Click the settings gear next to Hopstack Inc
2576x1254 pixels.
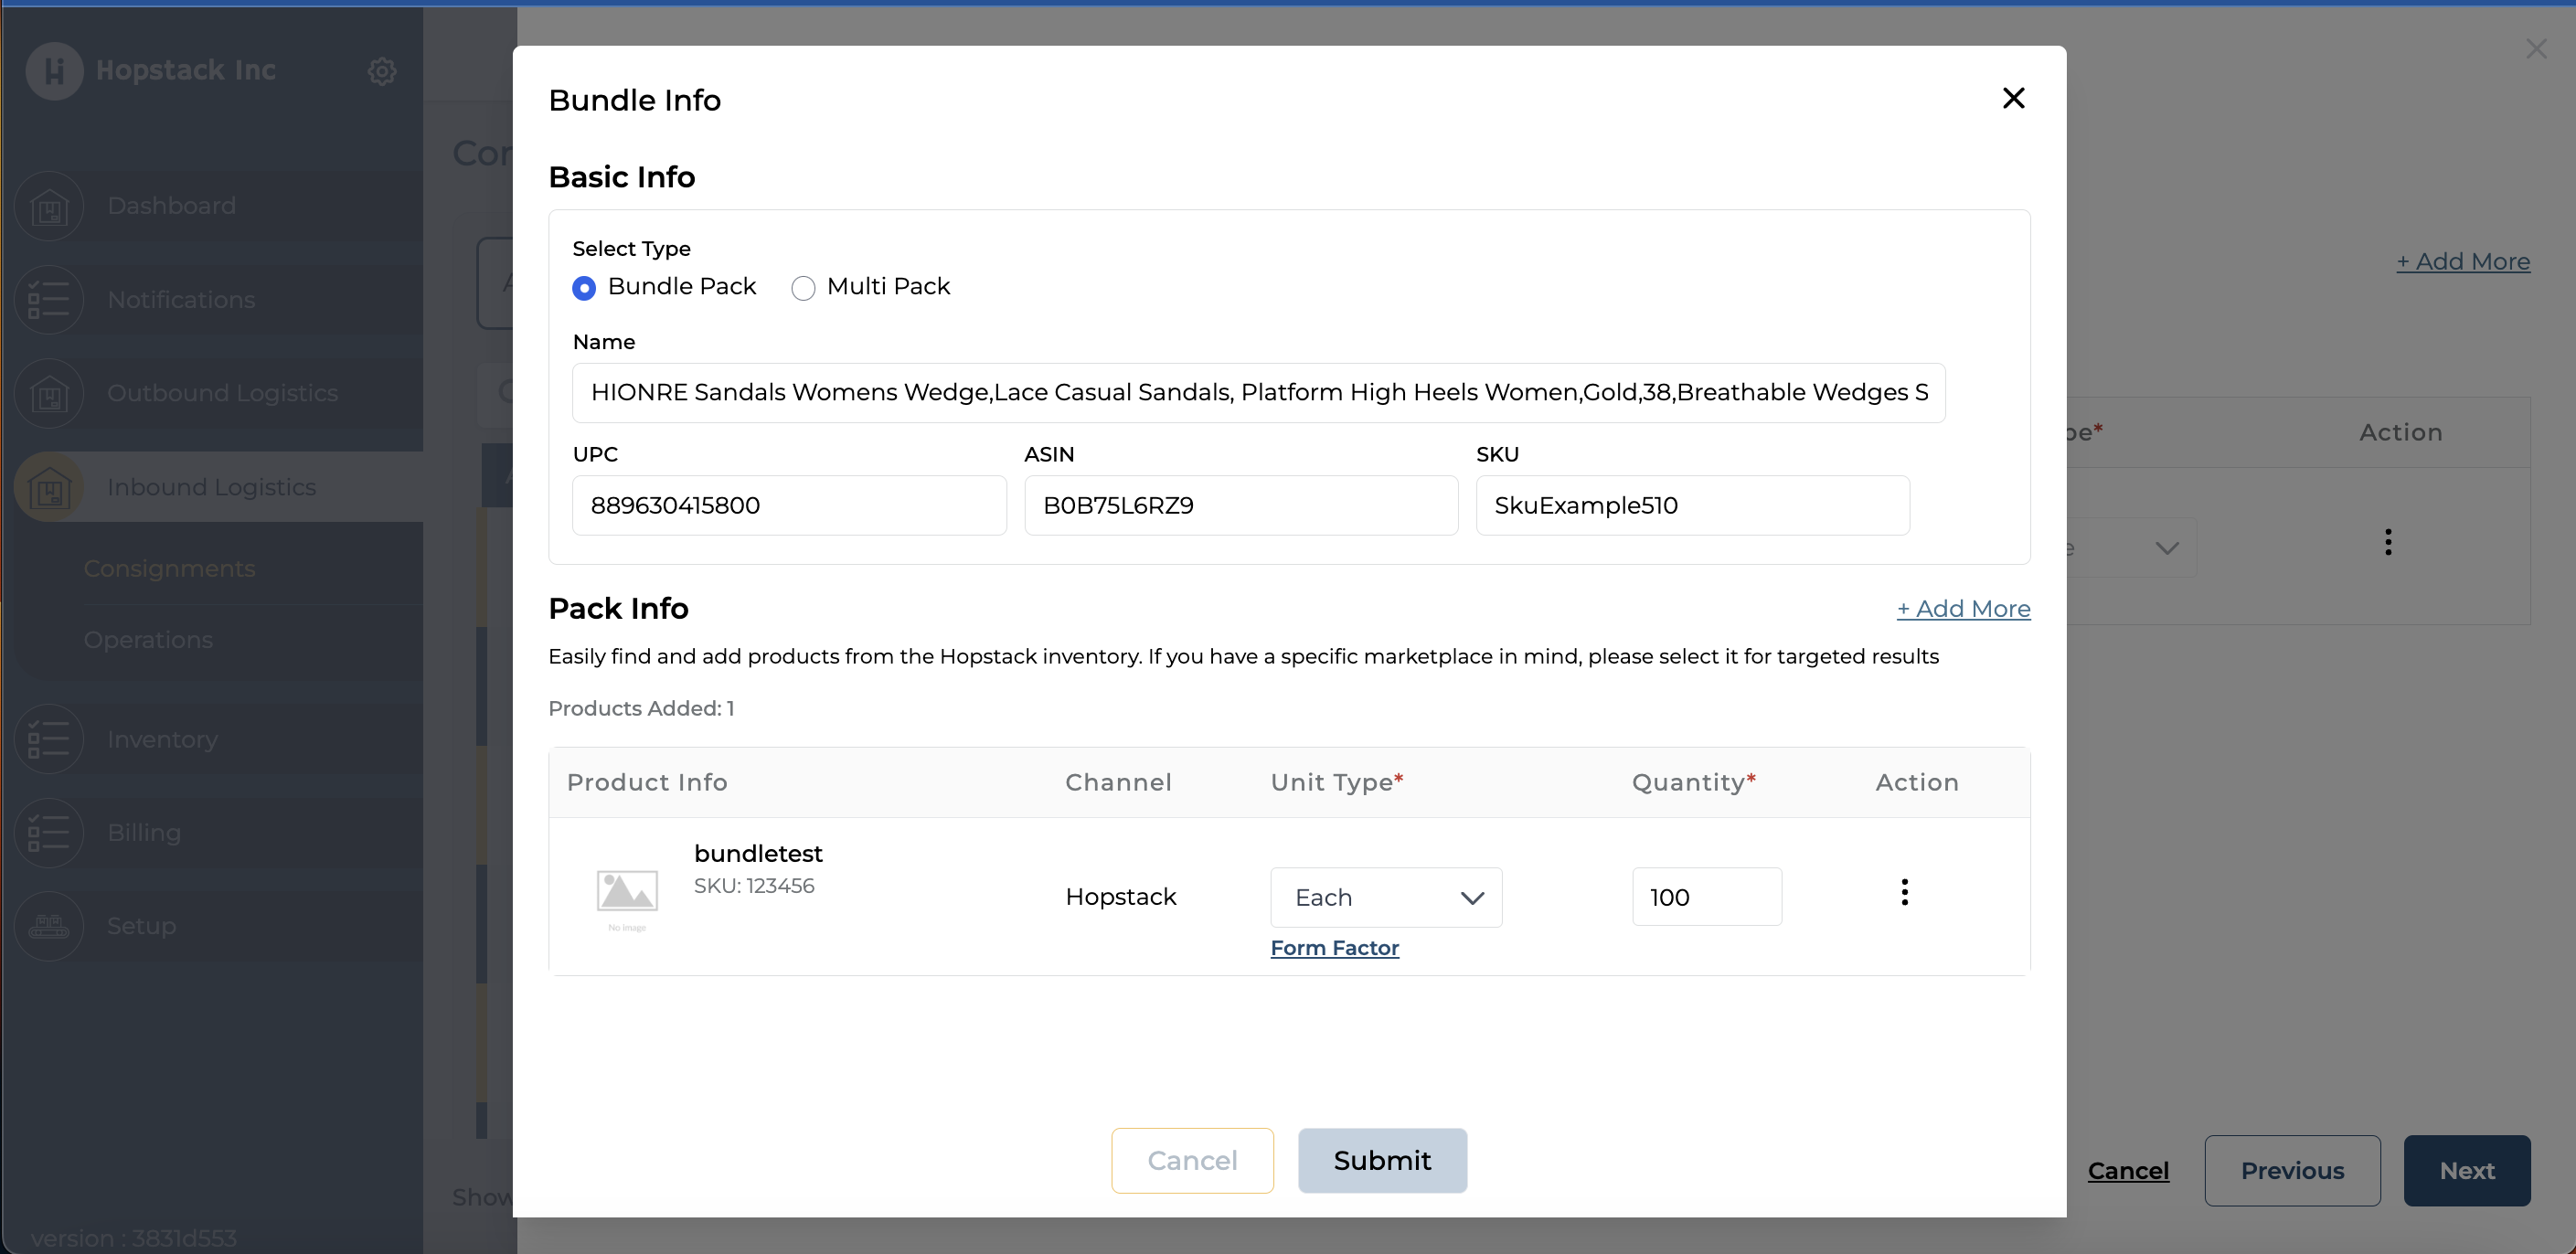pyautogui.click(x=381, y=71)
